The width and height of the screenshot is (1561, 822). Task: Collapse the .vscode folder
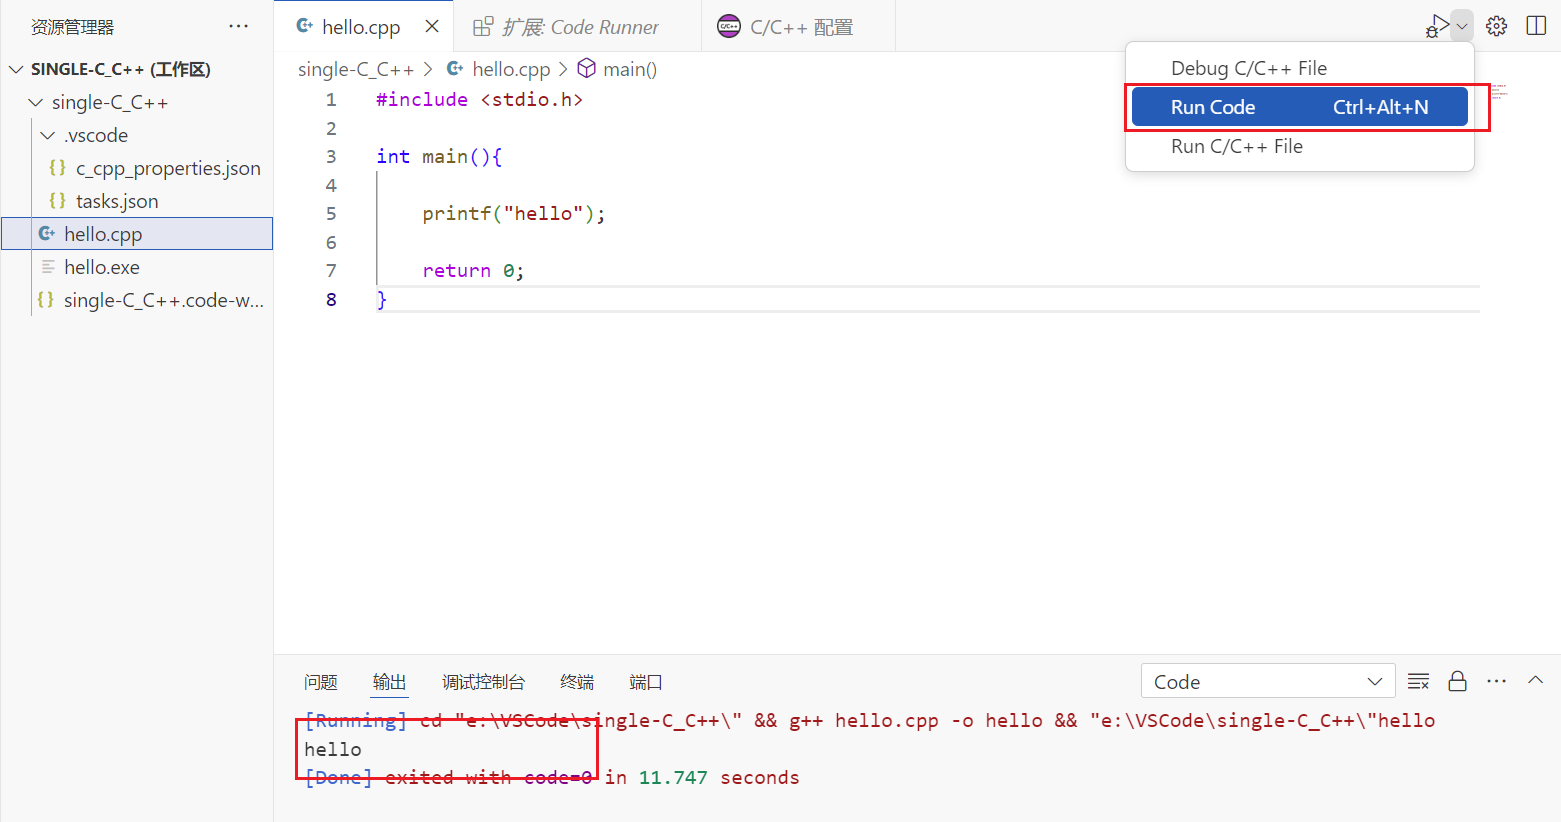pos(48,135)
